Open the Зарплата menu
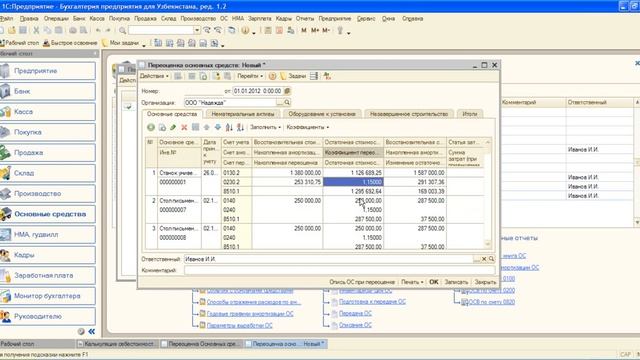Image resolution: width=640 pixels, height=360 pixels. pyautogui.click(x=260, y=19)
